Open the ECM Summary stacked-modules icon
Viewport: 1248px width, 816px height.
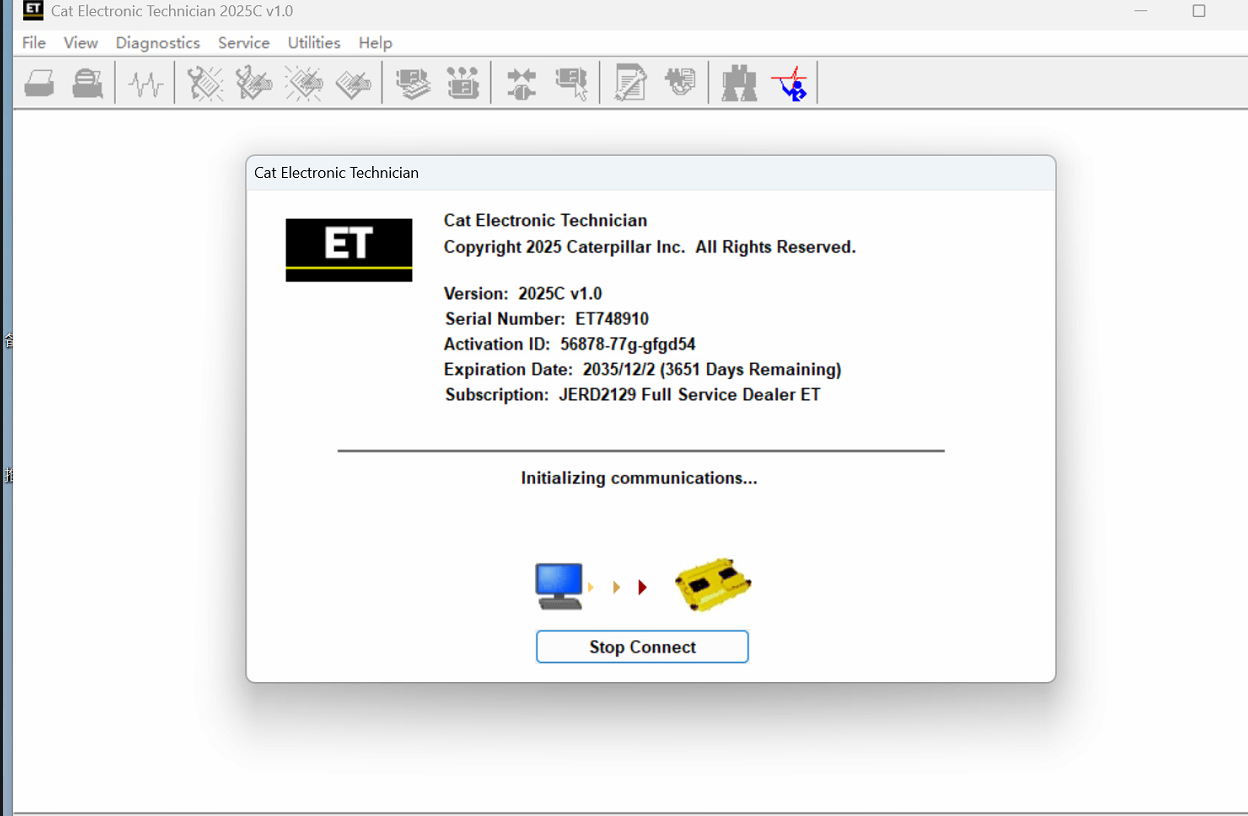(413, 82)
